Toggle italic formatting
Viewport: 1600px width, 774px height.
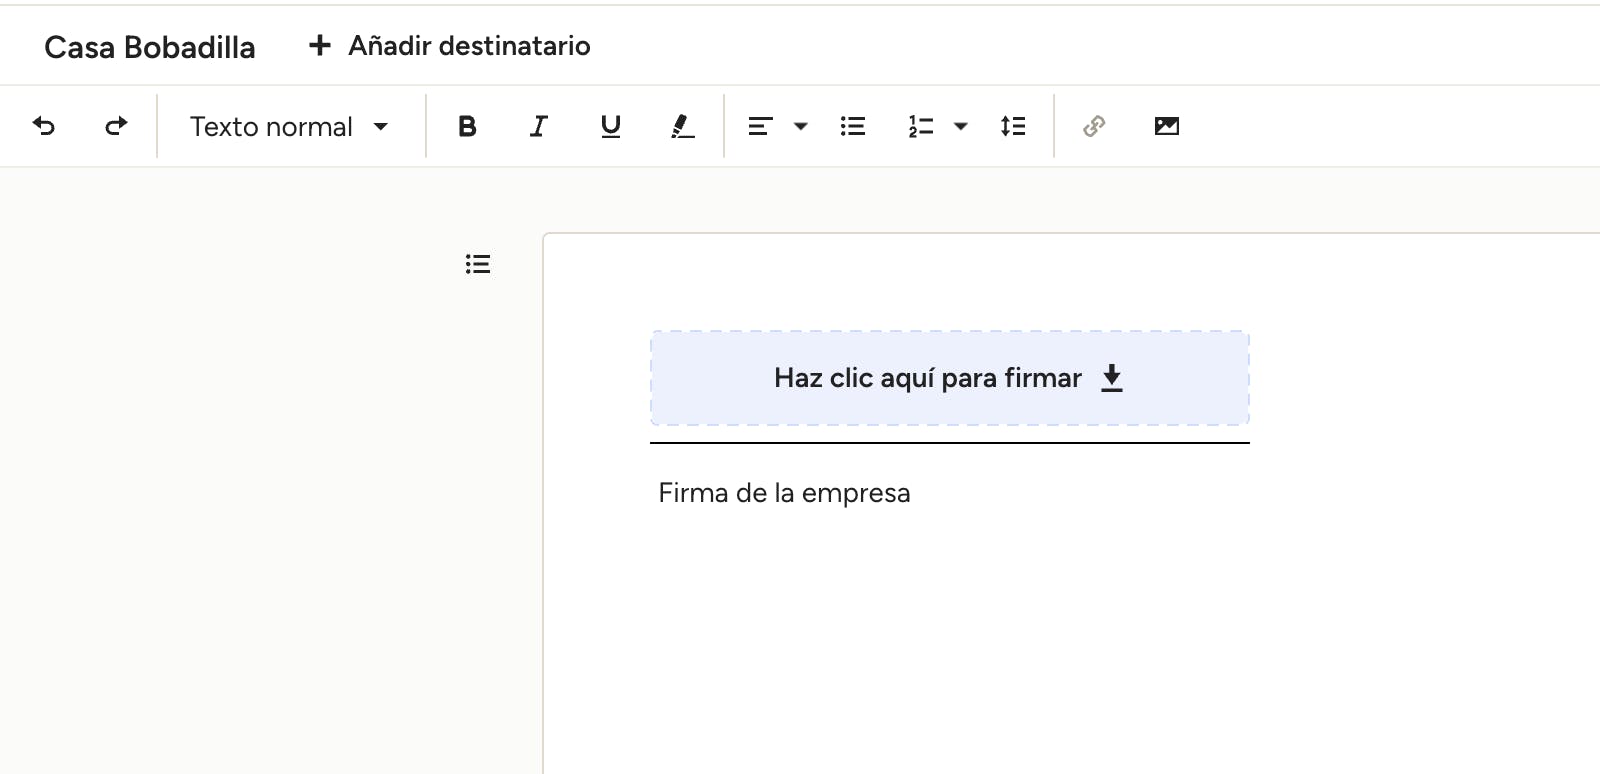click(x=539, y=126)
